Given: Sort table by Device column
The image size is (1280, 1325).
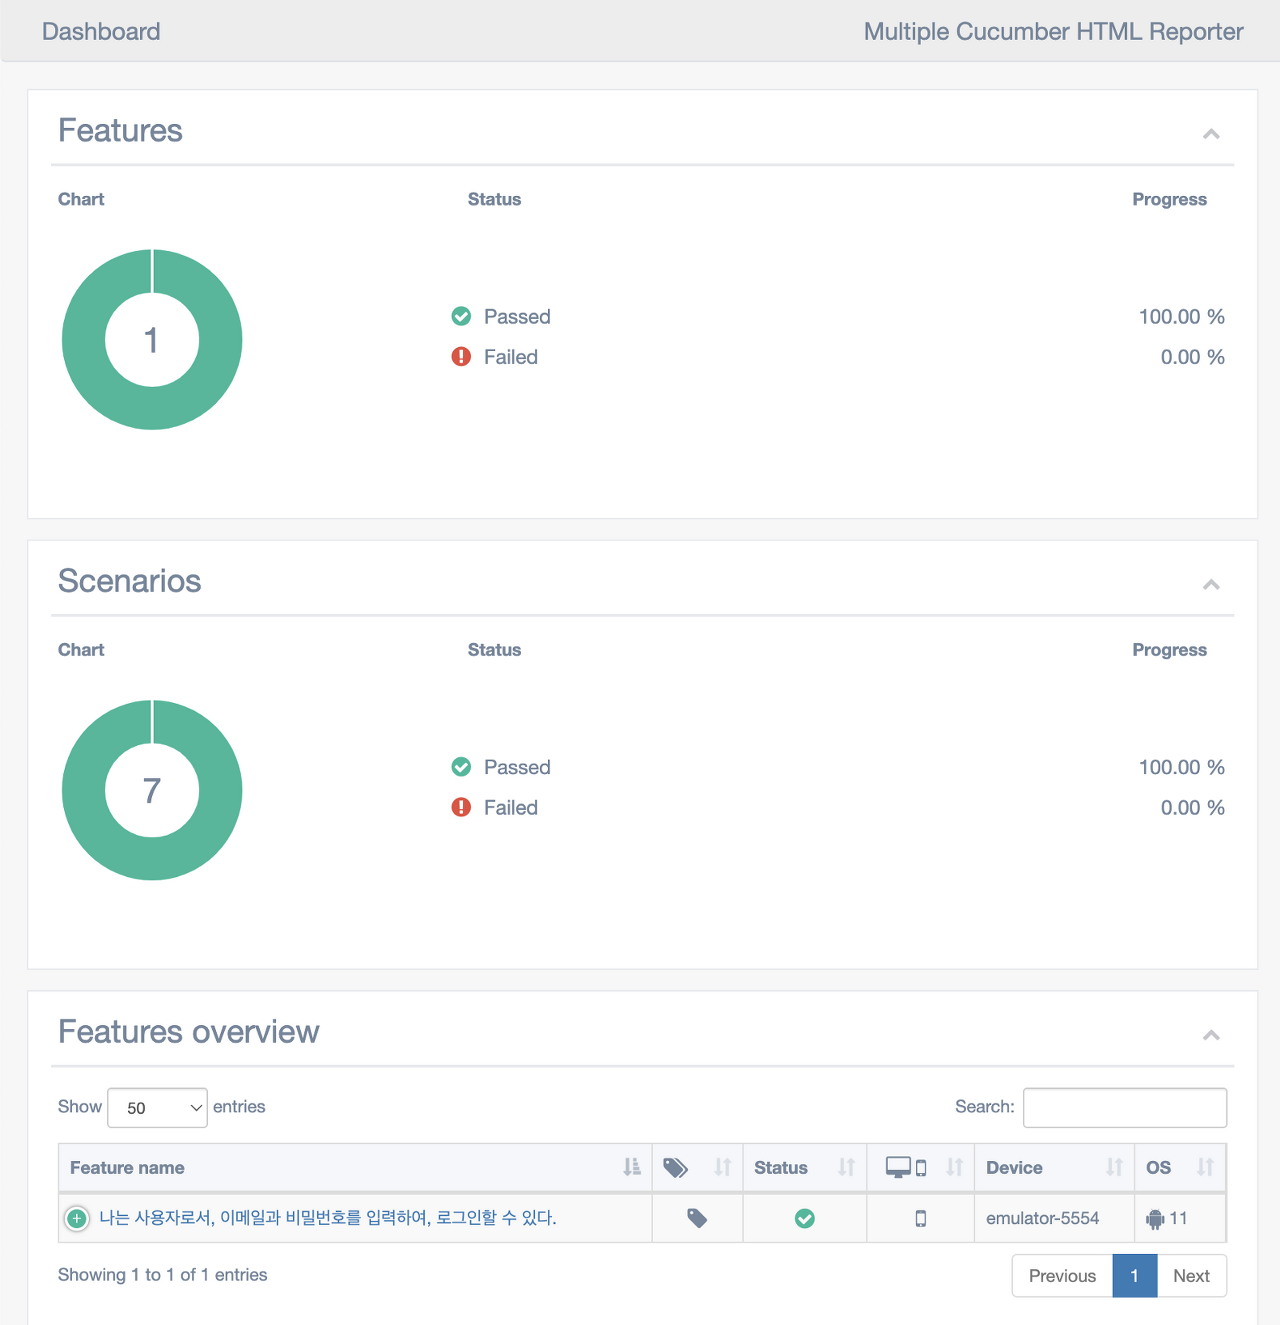Looking at the screenshot, I should point(1054,1167).
